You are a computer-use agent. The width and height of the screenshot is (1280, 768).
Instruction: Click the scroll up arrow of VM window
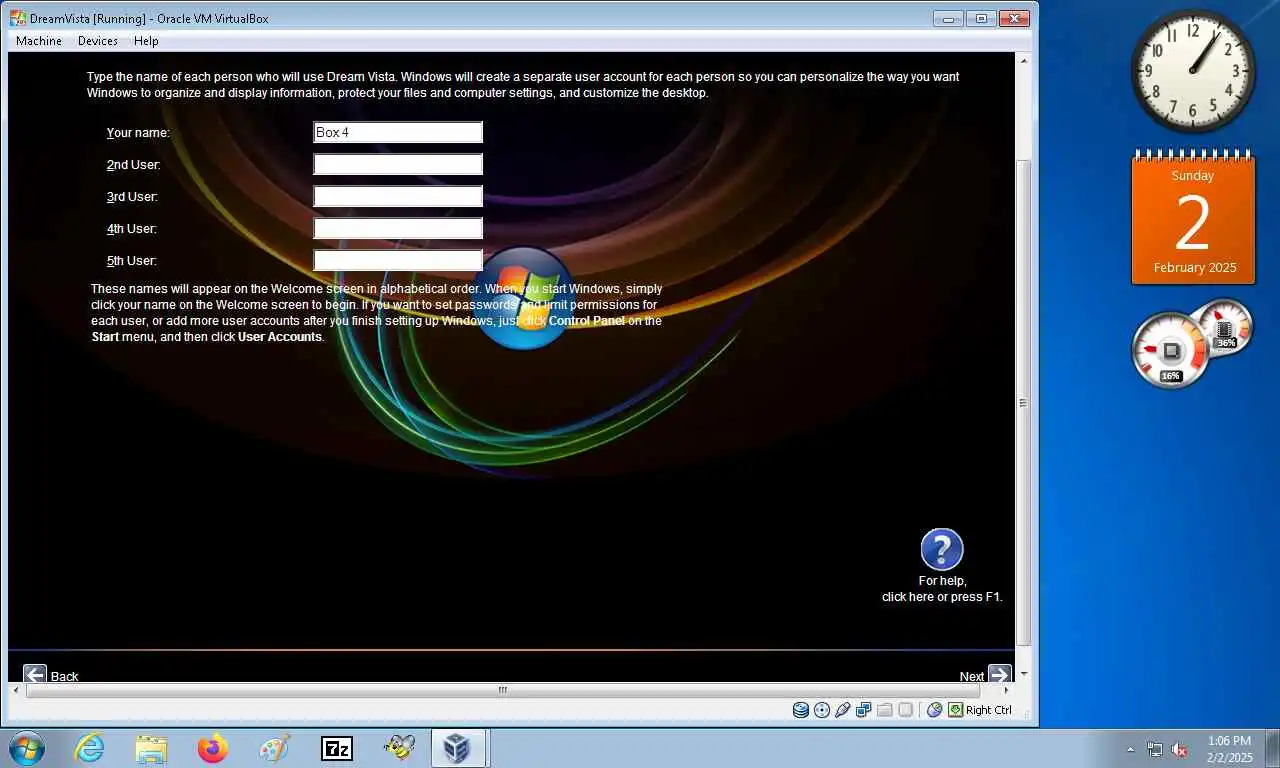1023,60
